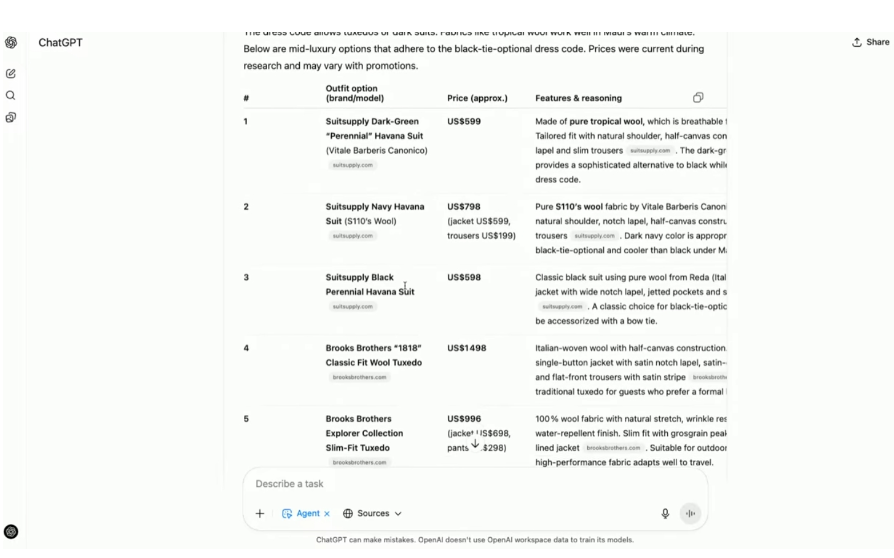Open suitsupply.com source under Navy Havana Suit
Screen dimensions: 894x558
(353, 236)
